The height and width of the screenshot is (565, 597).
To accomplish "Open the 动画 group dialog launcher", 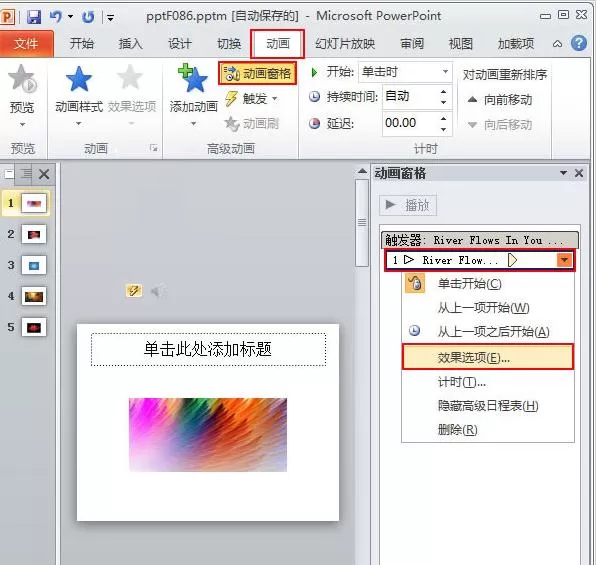I will [x=153, y=148].
